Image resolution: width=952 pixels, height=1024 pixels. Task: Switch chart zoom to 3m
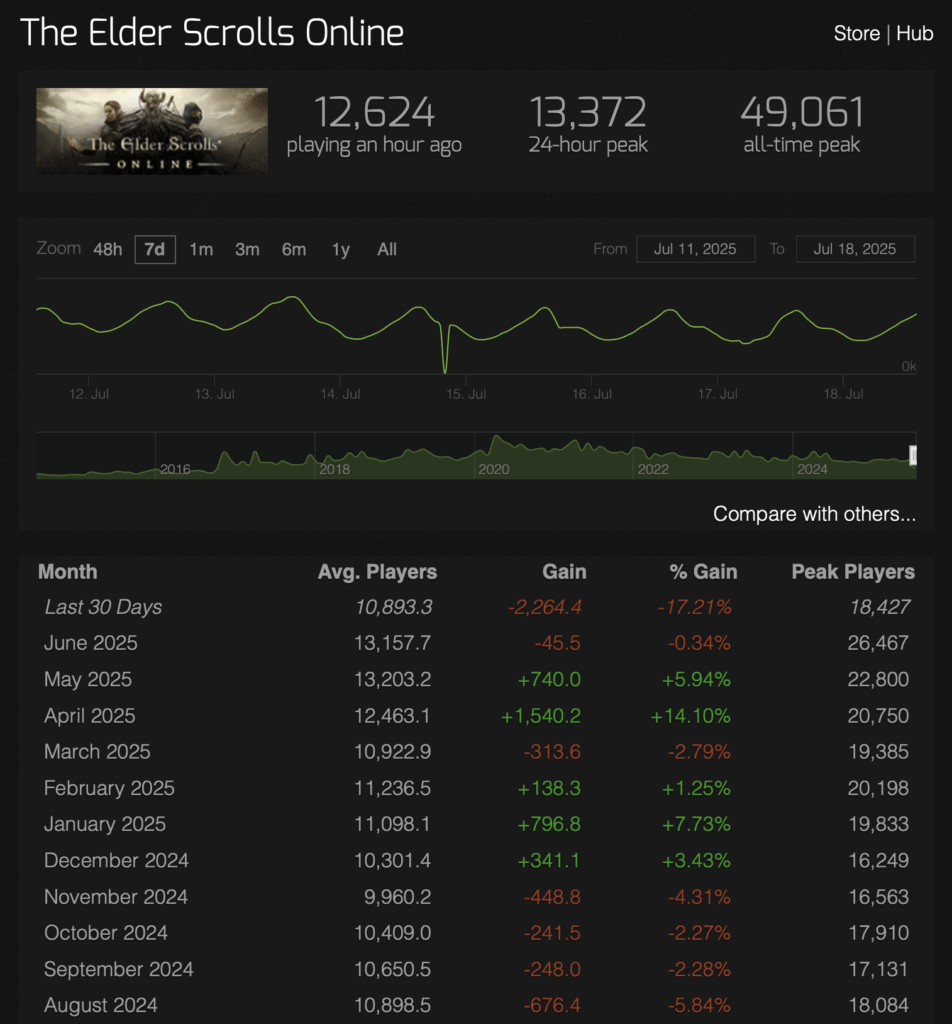click(x=247, y=249)
